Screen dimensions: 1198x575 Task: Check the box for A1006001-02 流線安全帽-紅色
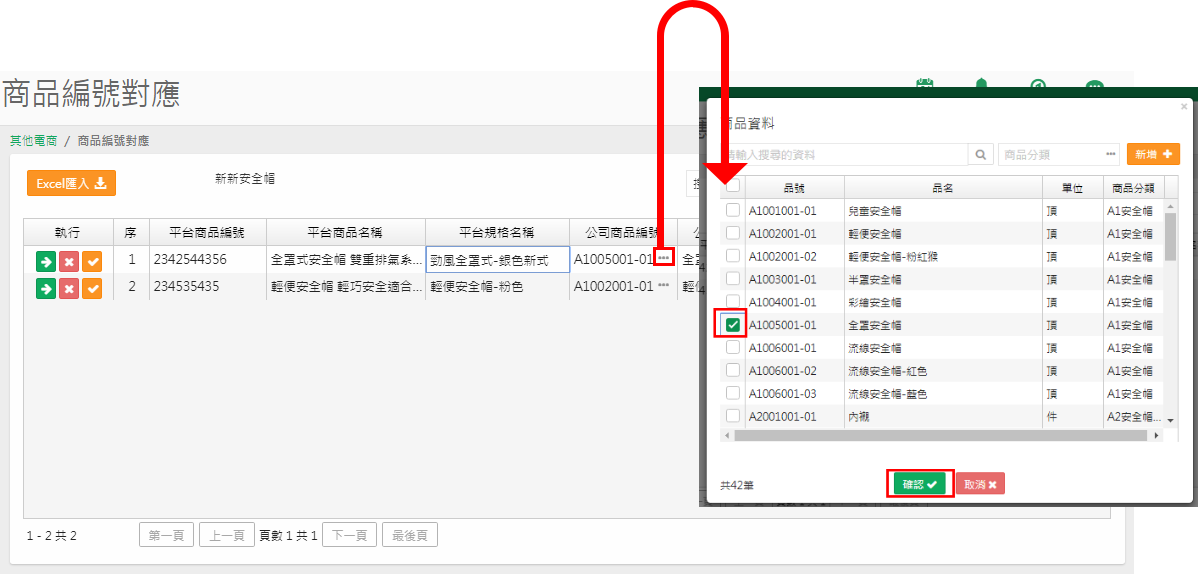tap(733, 370)
